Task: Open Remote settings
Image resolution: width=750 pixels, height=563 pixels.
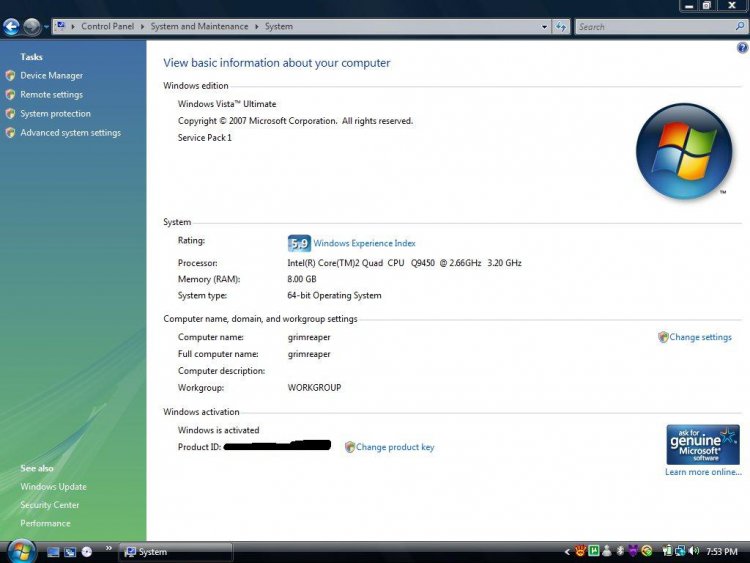Action: point(51,95)
